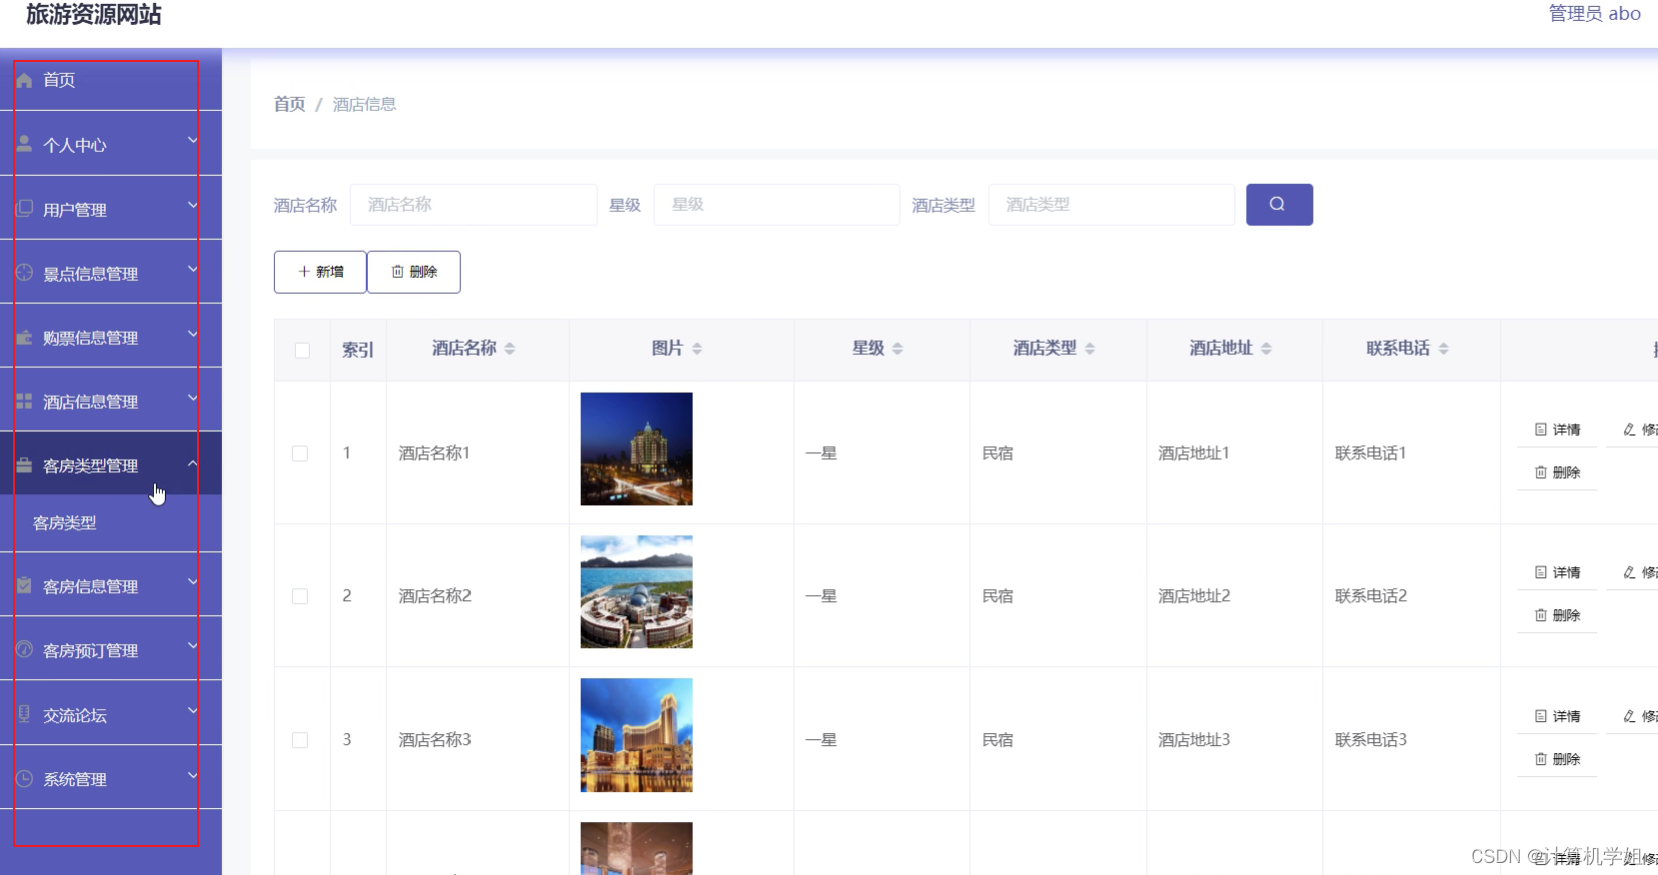Screen dimensions: 1658x875
Task: Delete the 酒店名称1 row
Action: 1557,472
